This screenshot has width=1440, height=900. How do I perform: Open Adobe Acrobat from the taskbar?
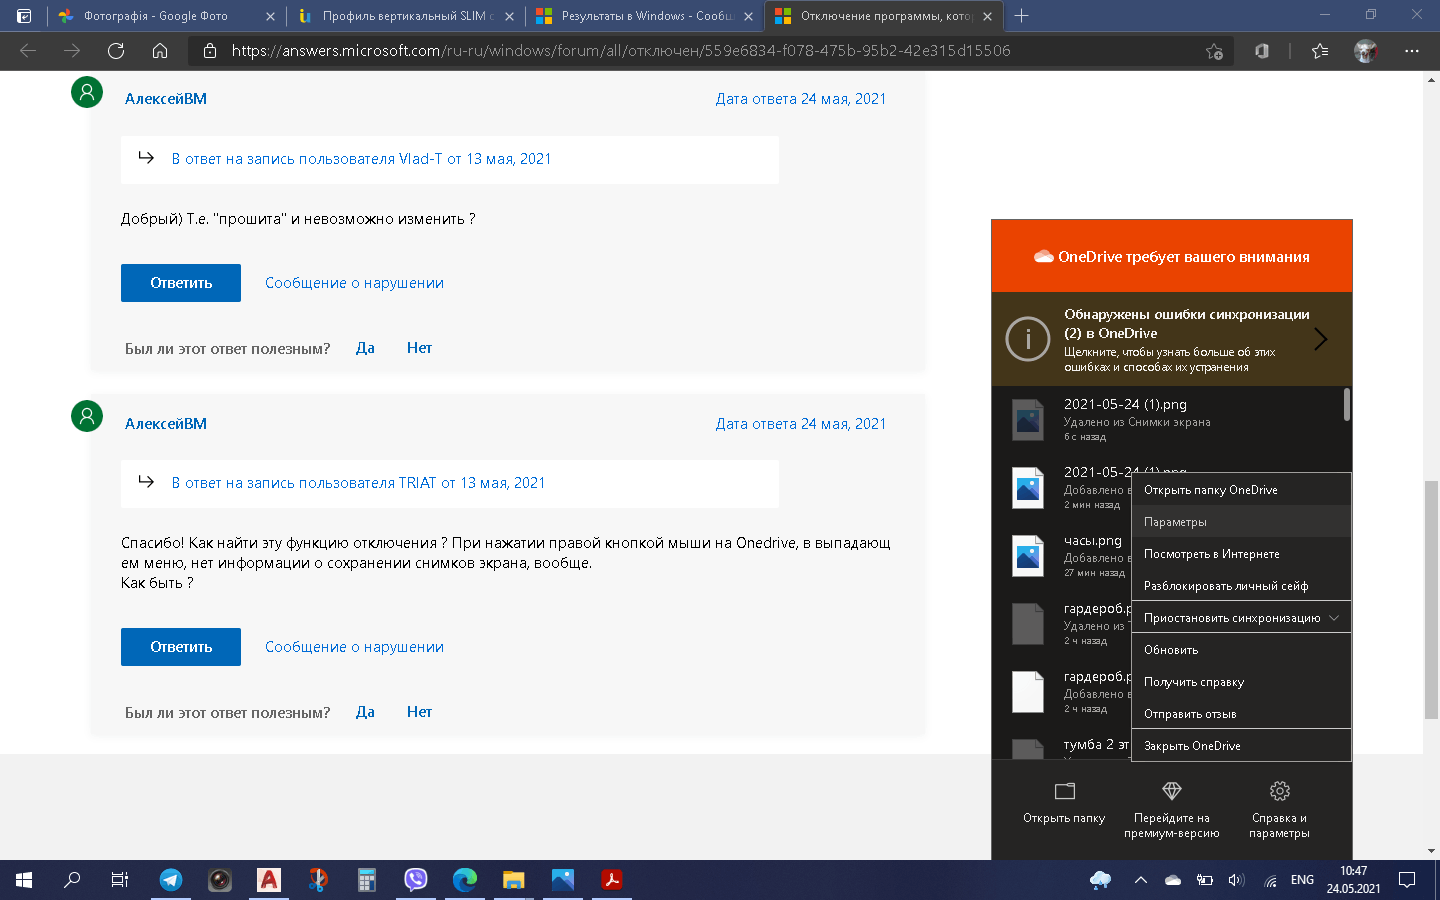click(x=612, y=880)
